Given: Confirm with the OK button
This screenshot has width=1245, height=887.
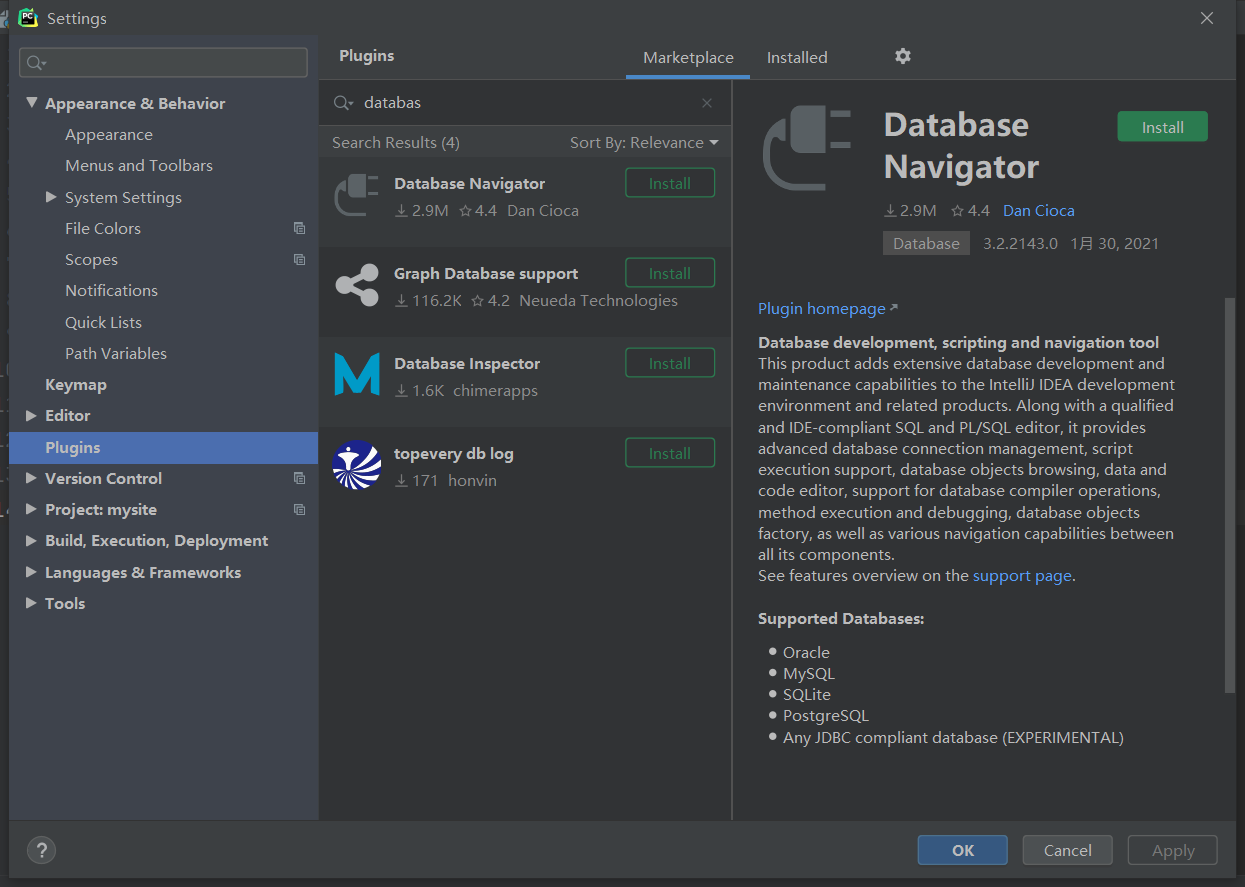Looking at the screenshot, I should [962, 850].
